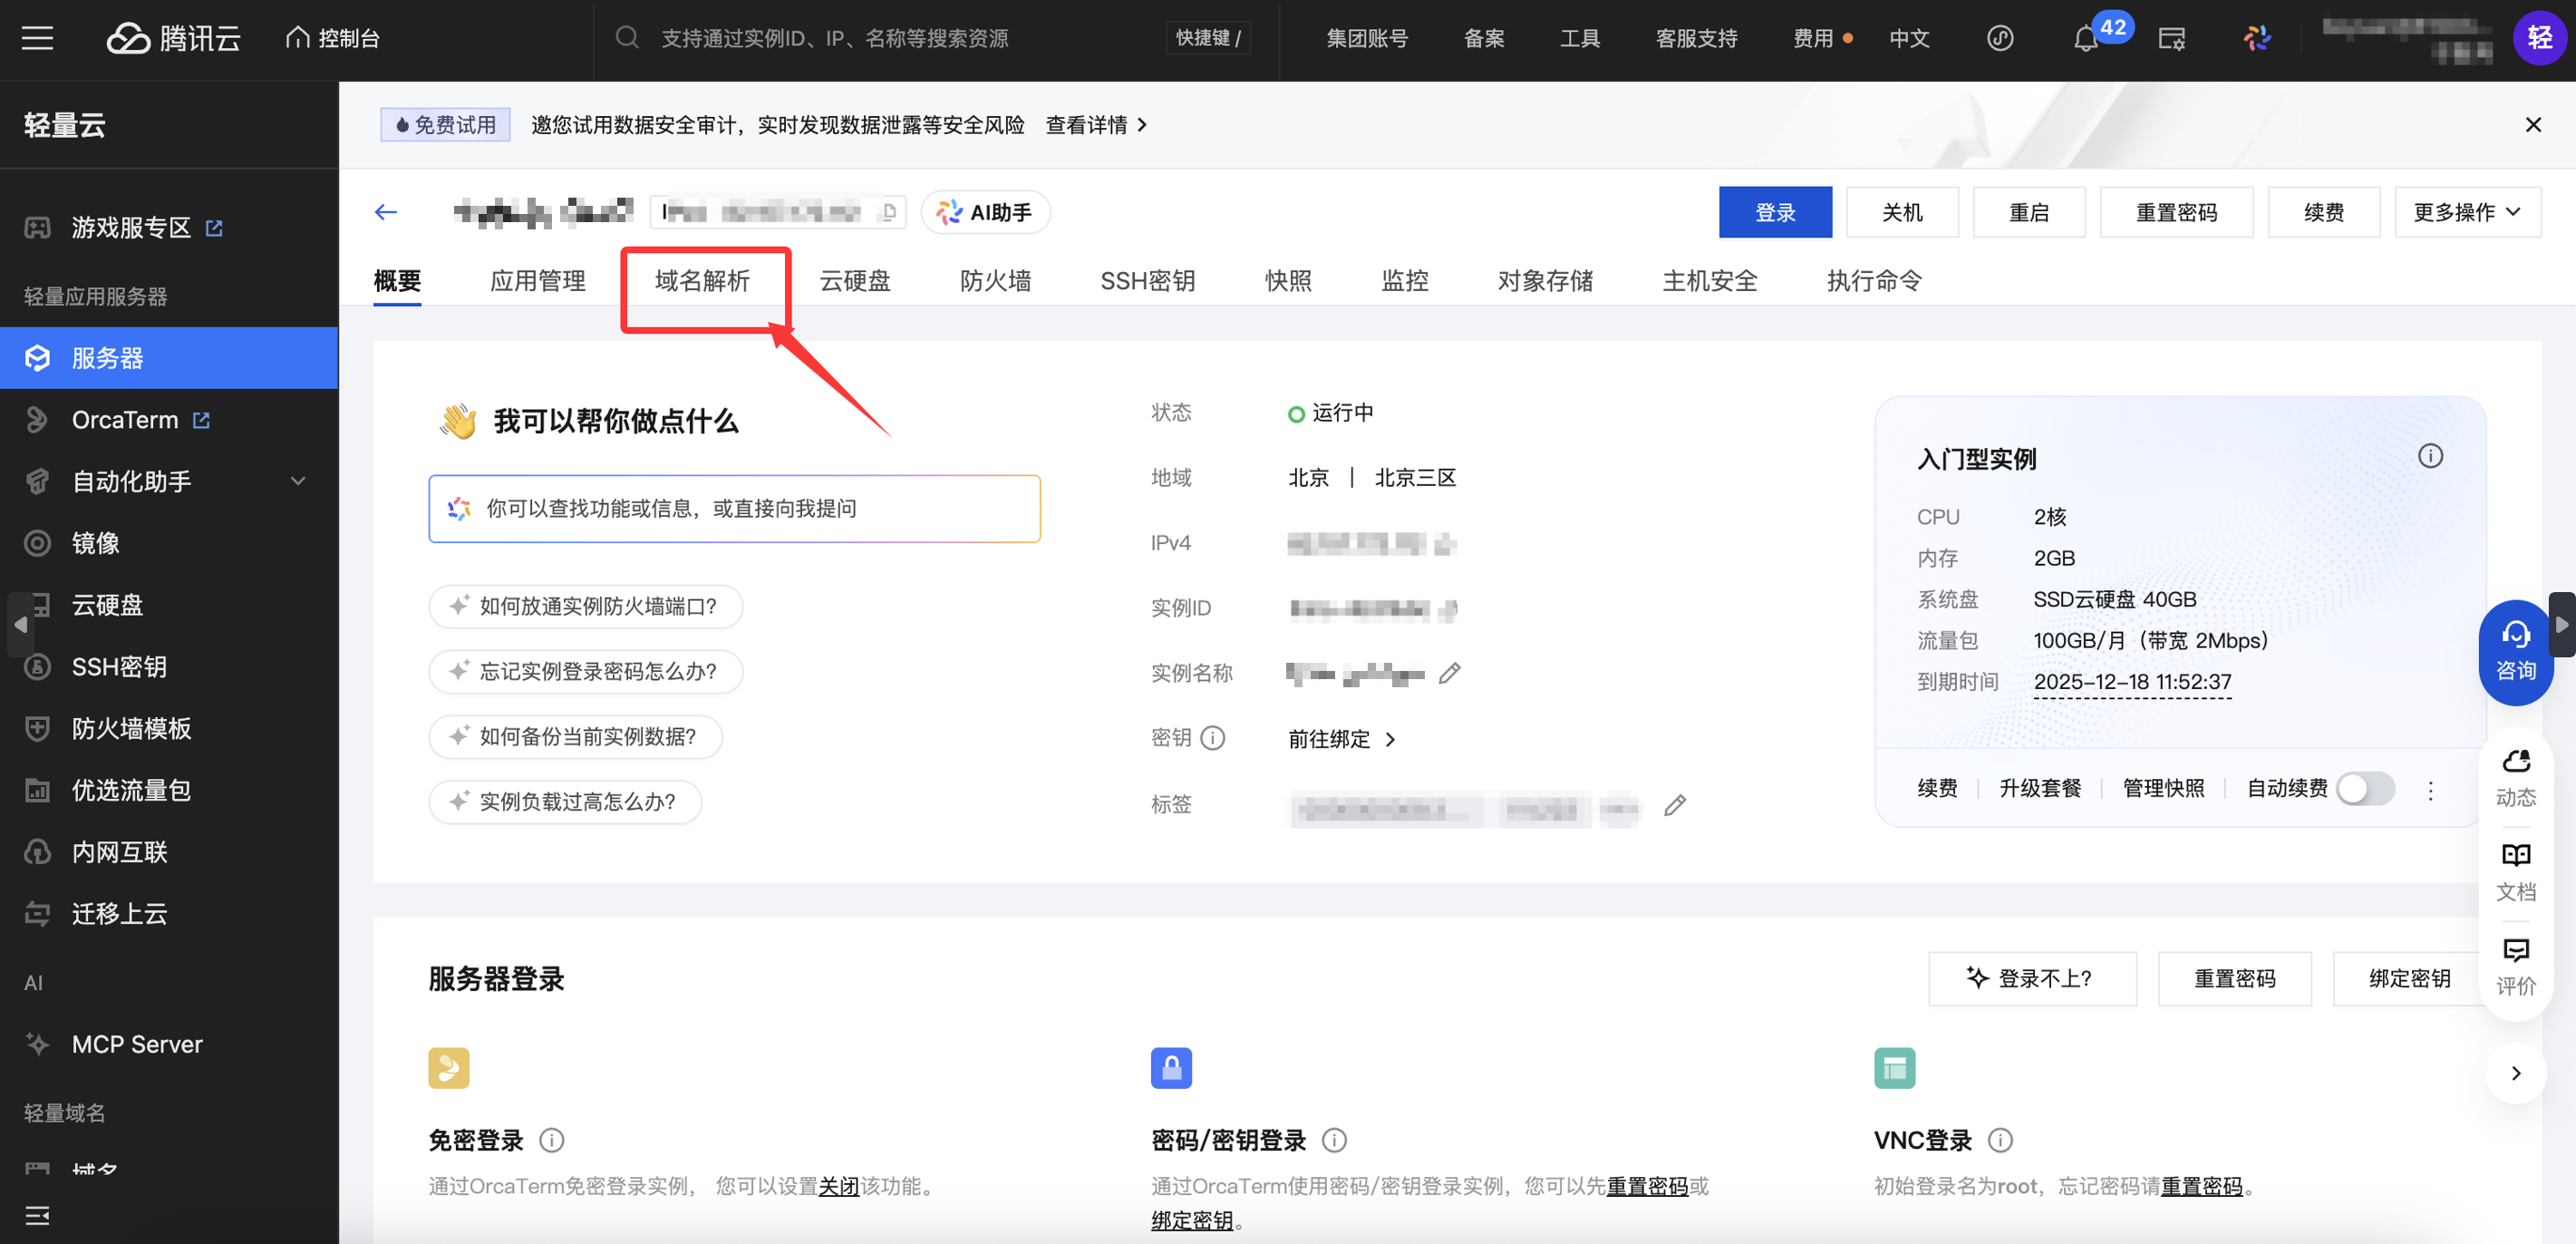Click the back arrow beside instance name
This screenshot has width=2576, height=1244.
pyautogui.click(x=386, y=212)
